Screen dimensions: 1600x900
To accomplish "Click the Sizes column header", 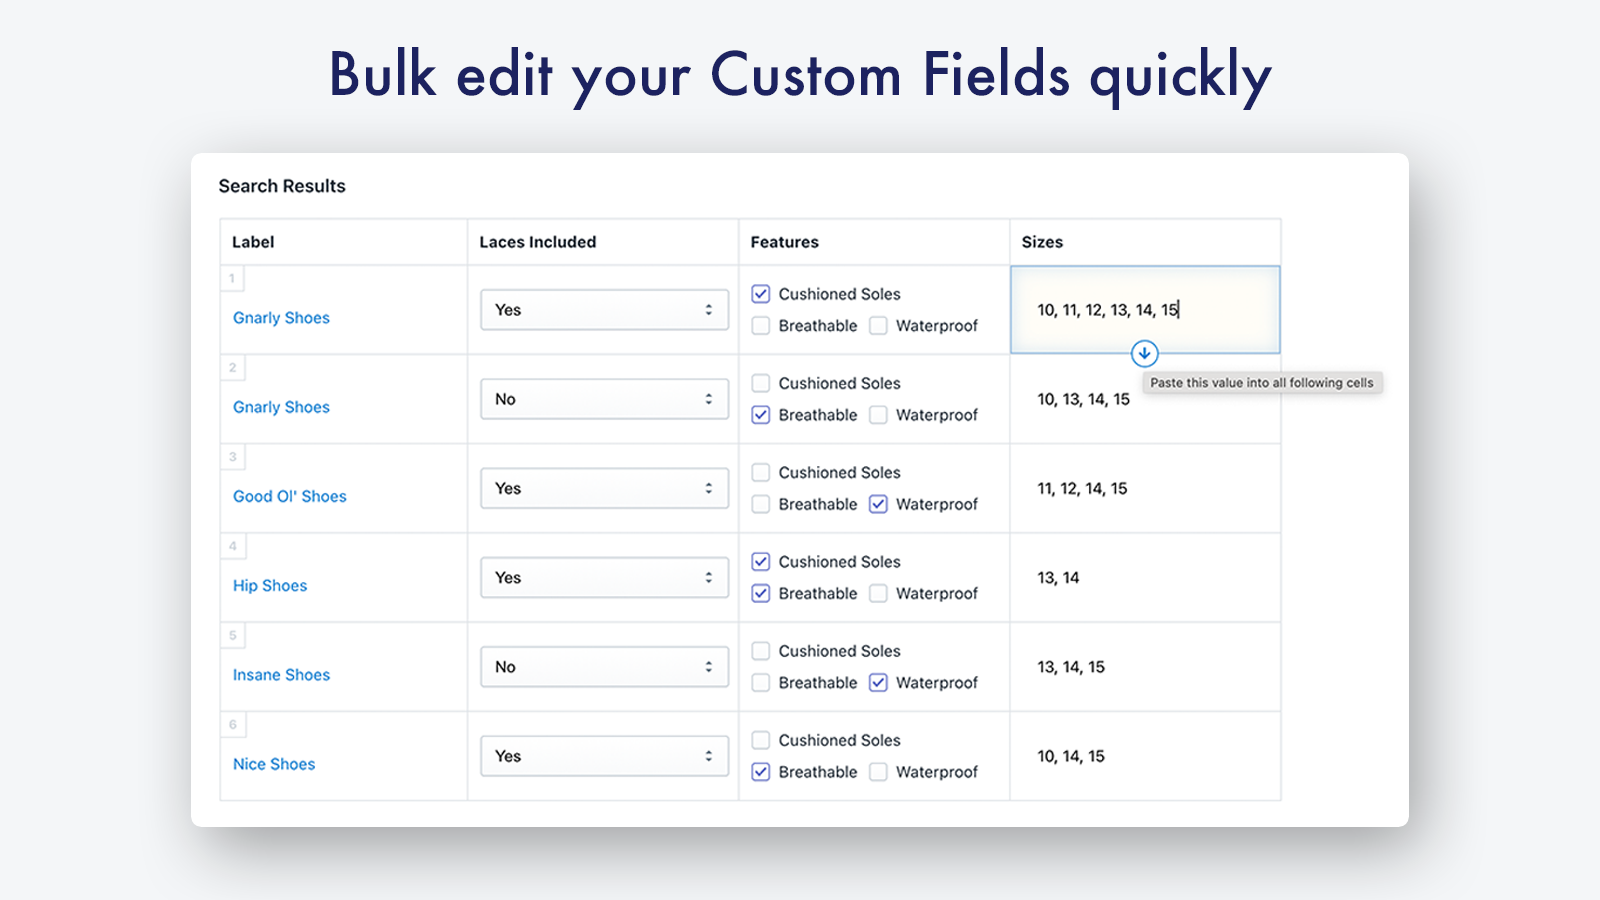I will tap(1042, 242).
